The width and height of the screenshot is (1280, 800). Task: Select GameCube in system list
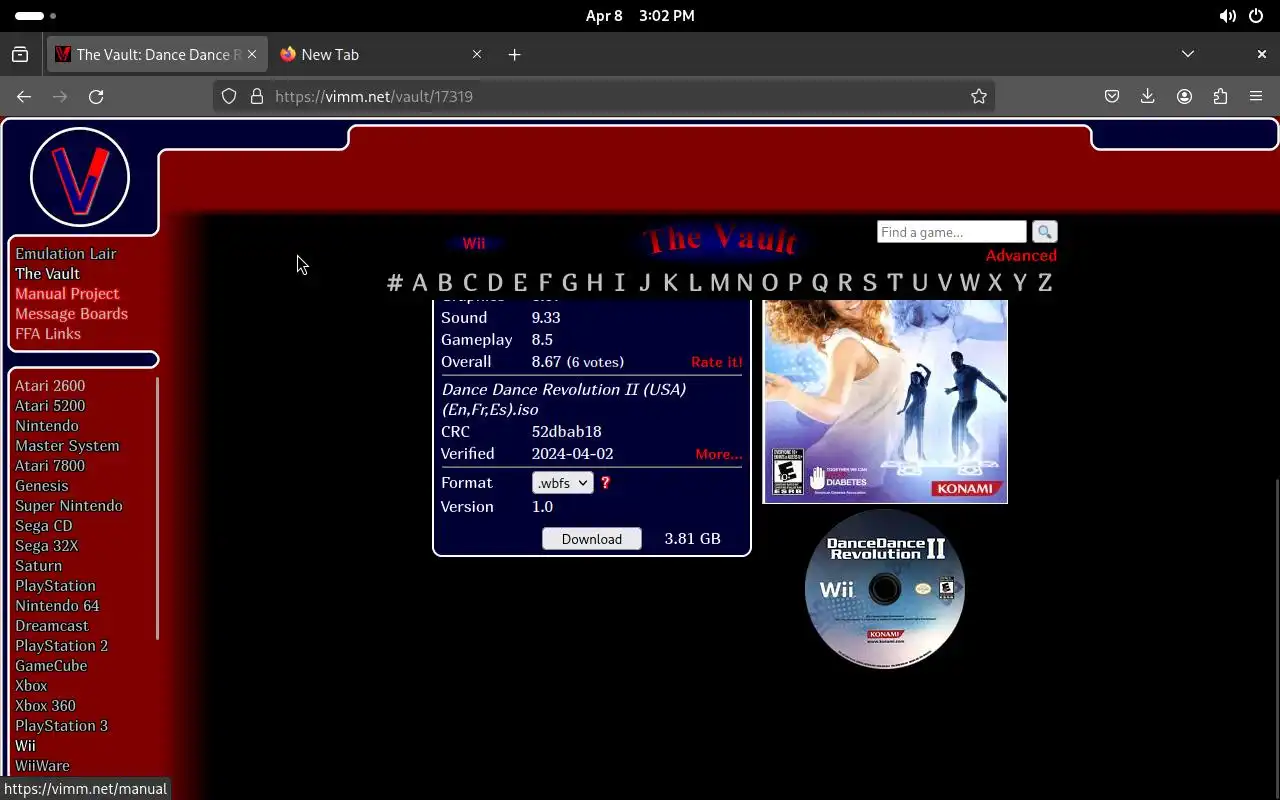tap(51, 665)
